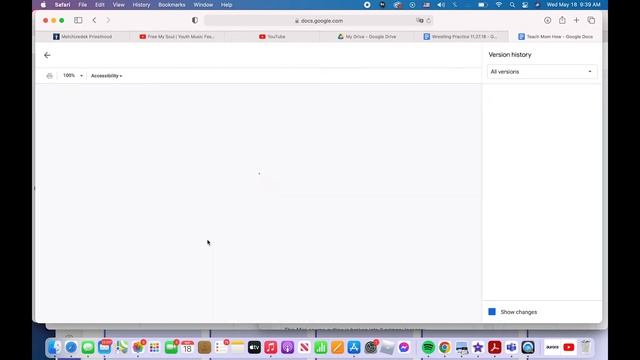Open FaceTime from the Dock
Viewport: 640px width, 360px height.
tap(171, 347)
